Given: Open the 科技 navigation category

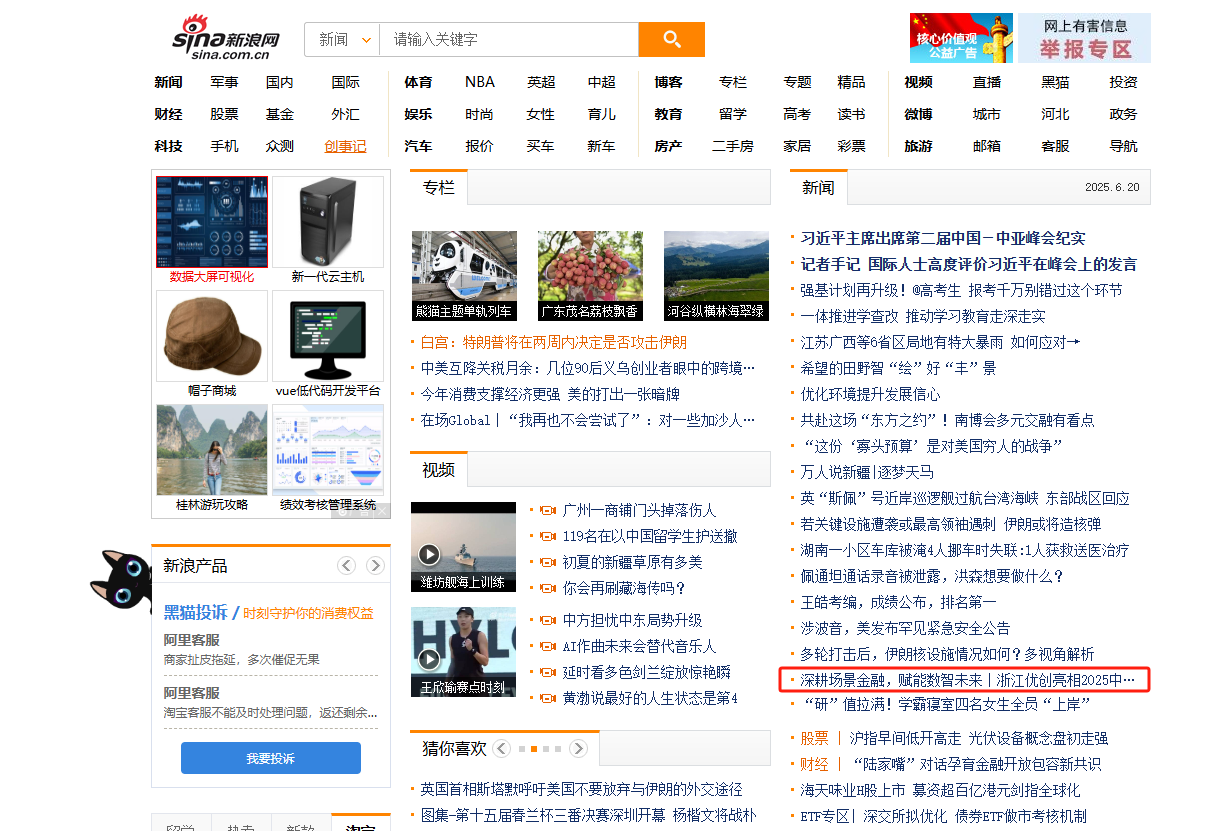Looking at the screenshot, I should tap(168, 146).
